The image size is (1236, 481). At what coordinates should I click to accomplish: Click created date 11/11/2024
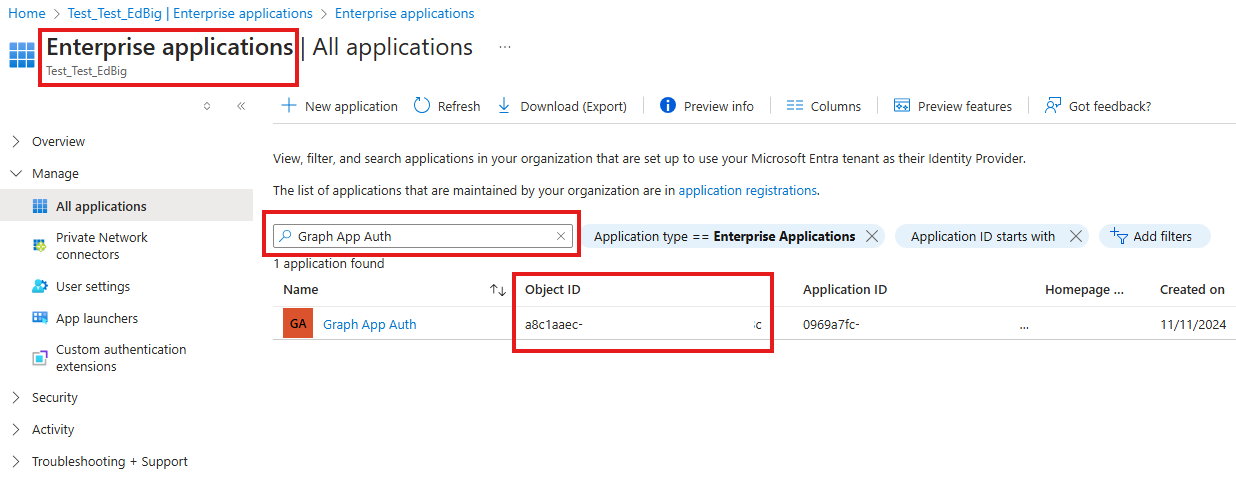[x=1193, y=324]
